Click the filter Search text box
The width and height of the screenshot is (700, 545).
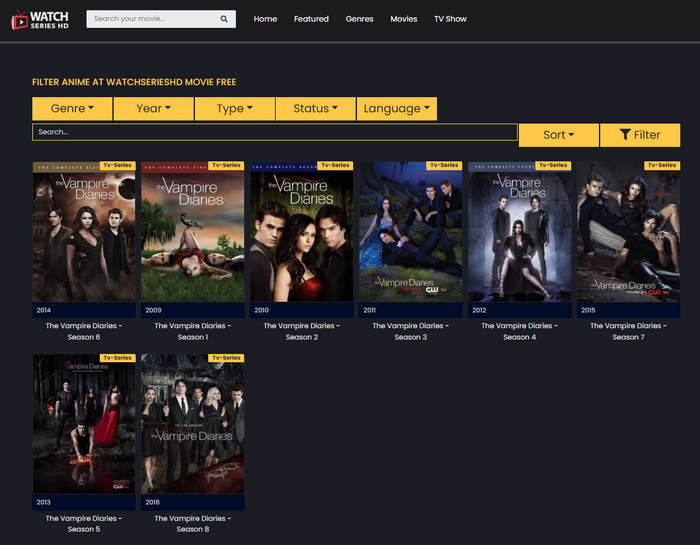(275, 132)
